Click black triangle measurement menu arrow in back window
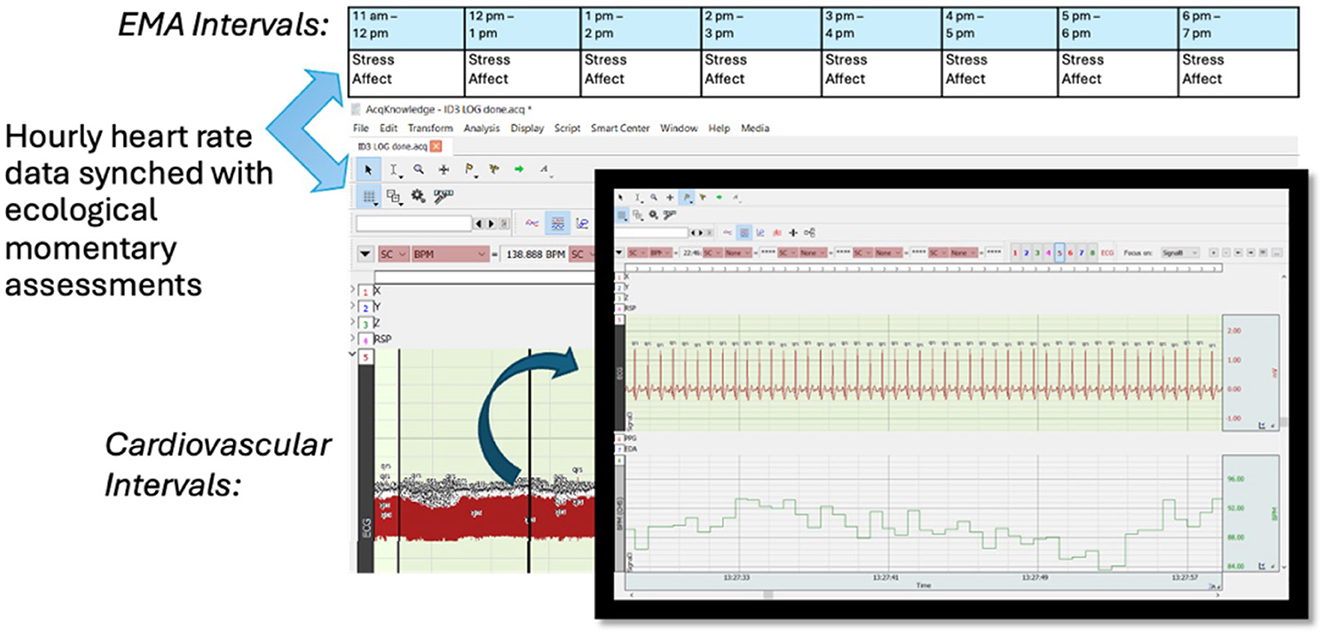Screen dimensions: 1325x638 click(365, 254)
